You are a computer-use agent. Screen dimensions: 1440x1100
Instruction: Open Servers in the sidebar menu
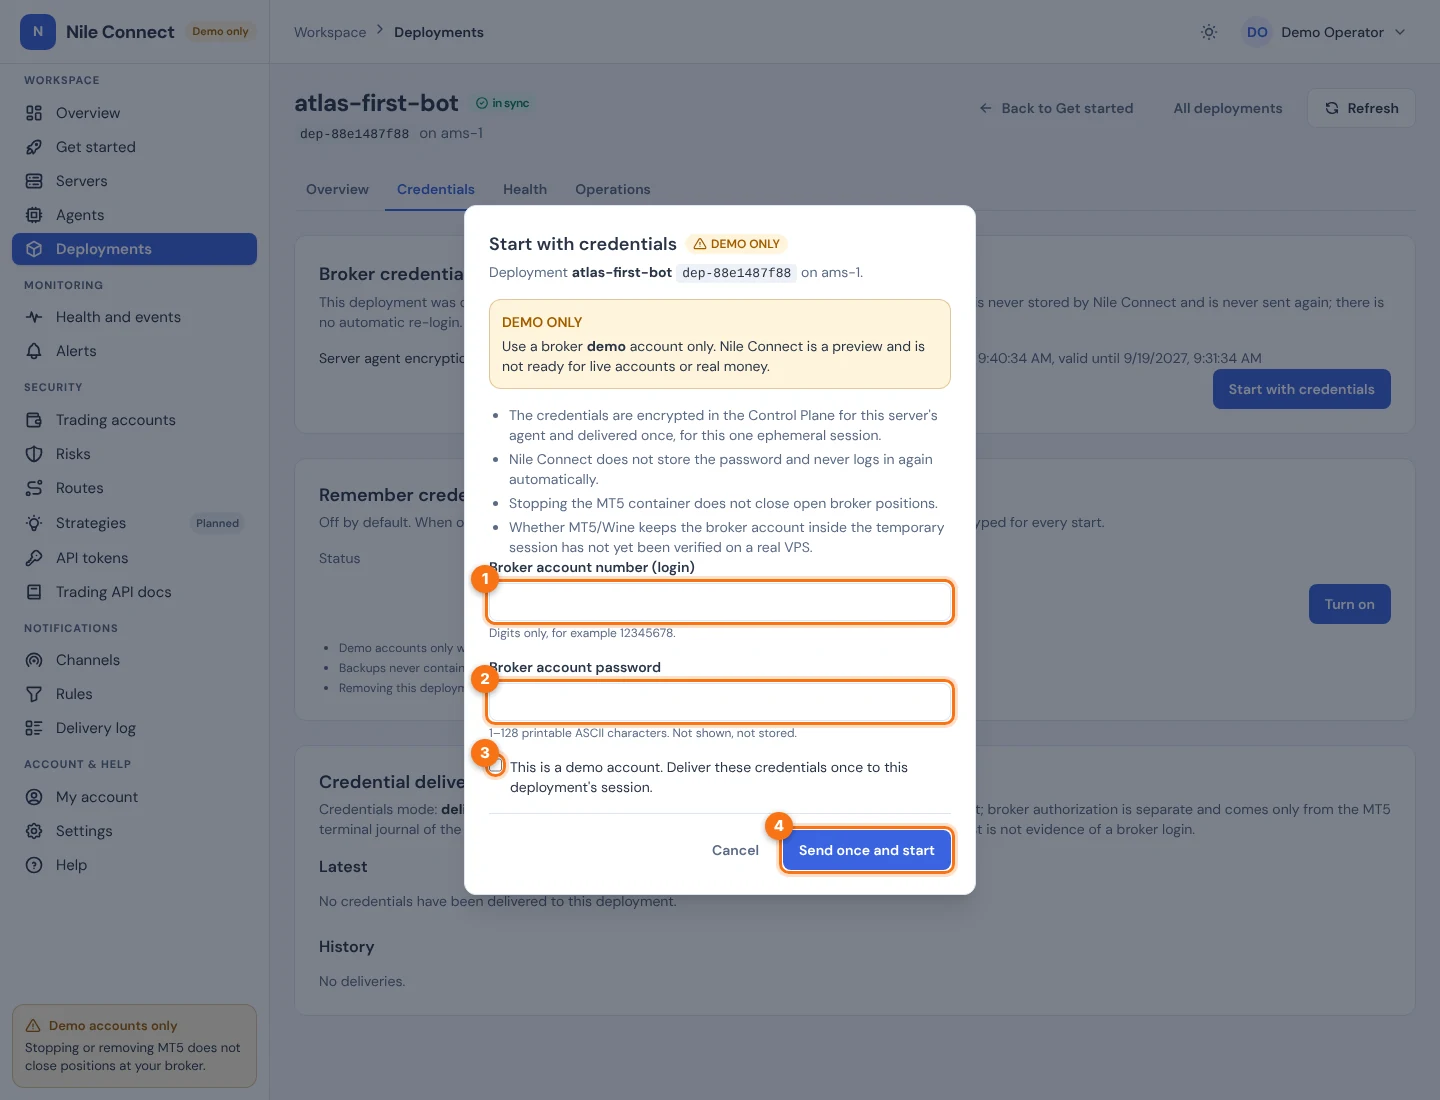[134, 181]
